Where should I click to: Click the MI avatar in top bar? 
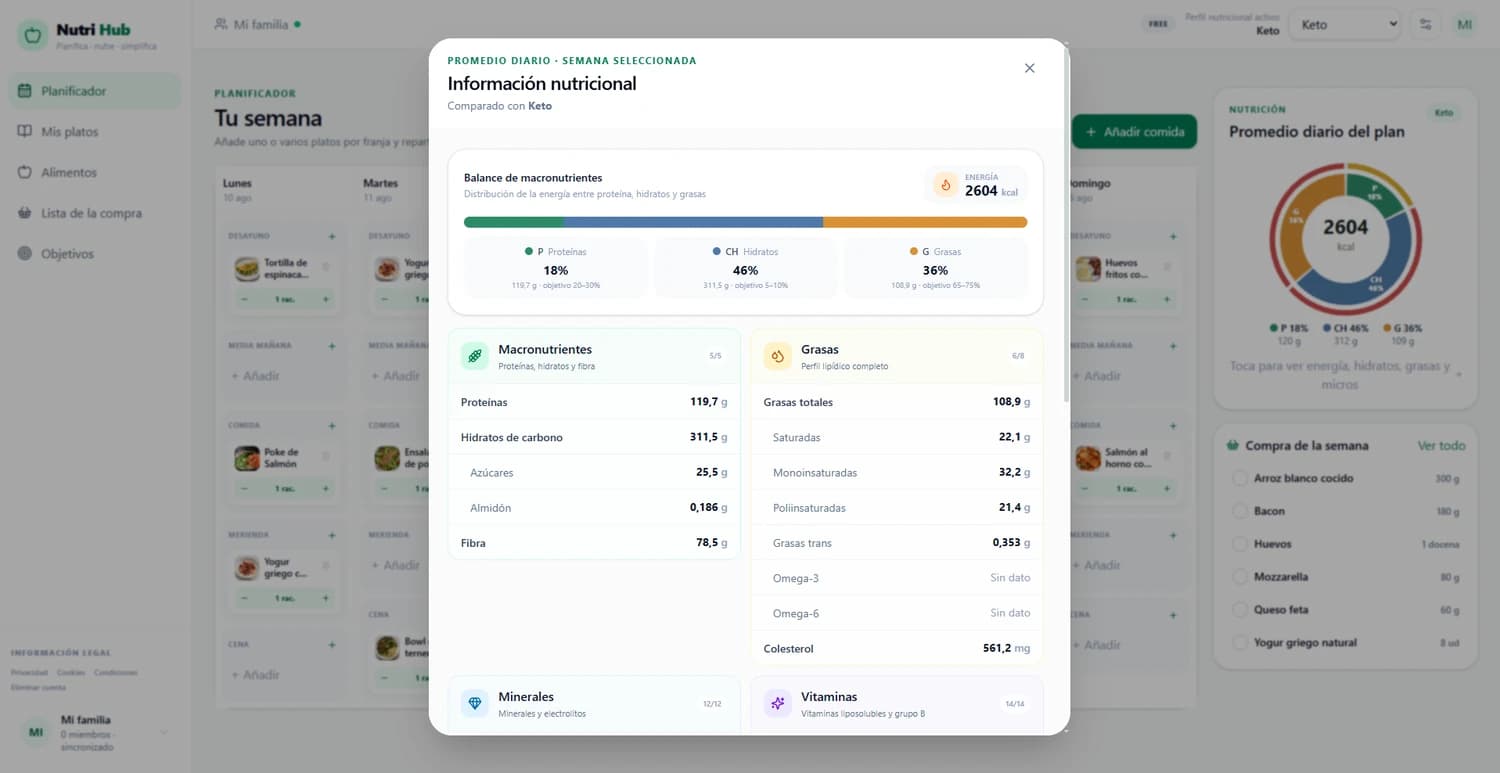point(1464,25)
